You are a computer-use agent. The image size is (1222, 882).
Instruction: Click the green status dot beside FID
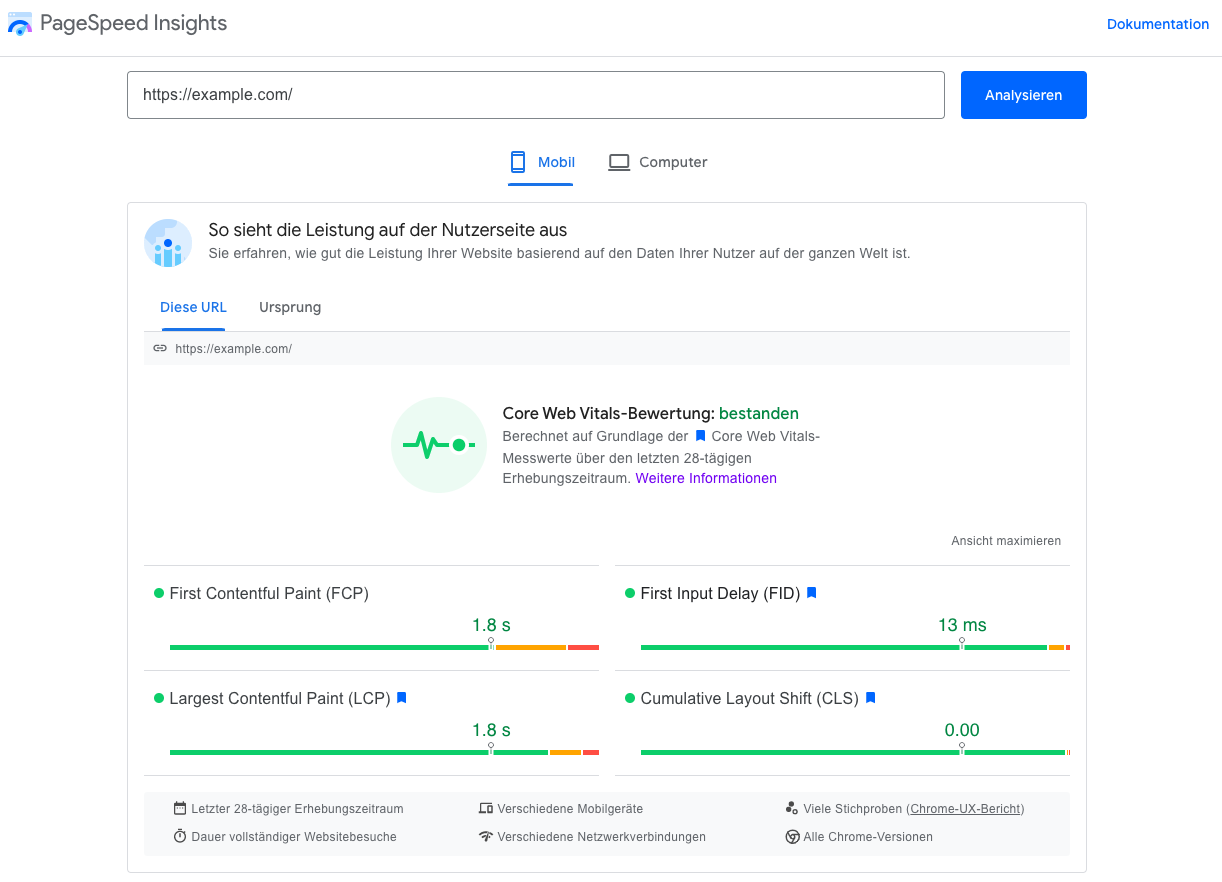click(630, 593)
